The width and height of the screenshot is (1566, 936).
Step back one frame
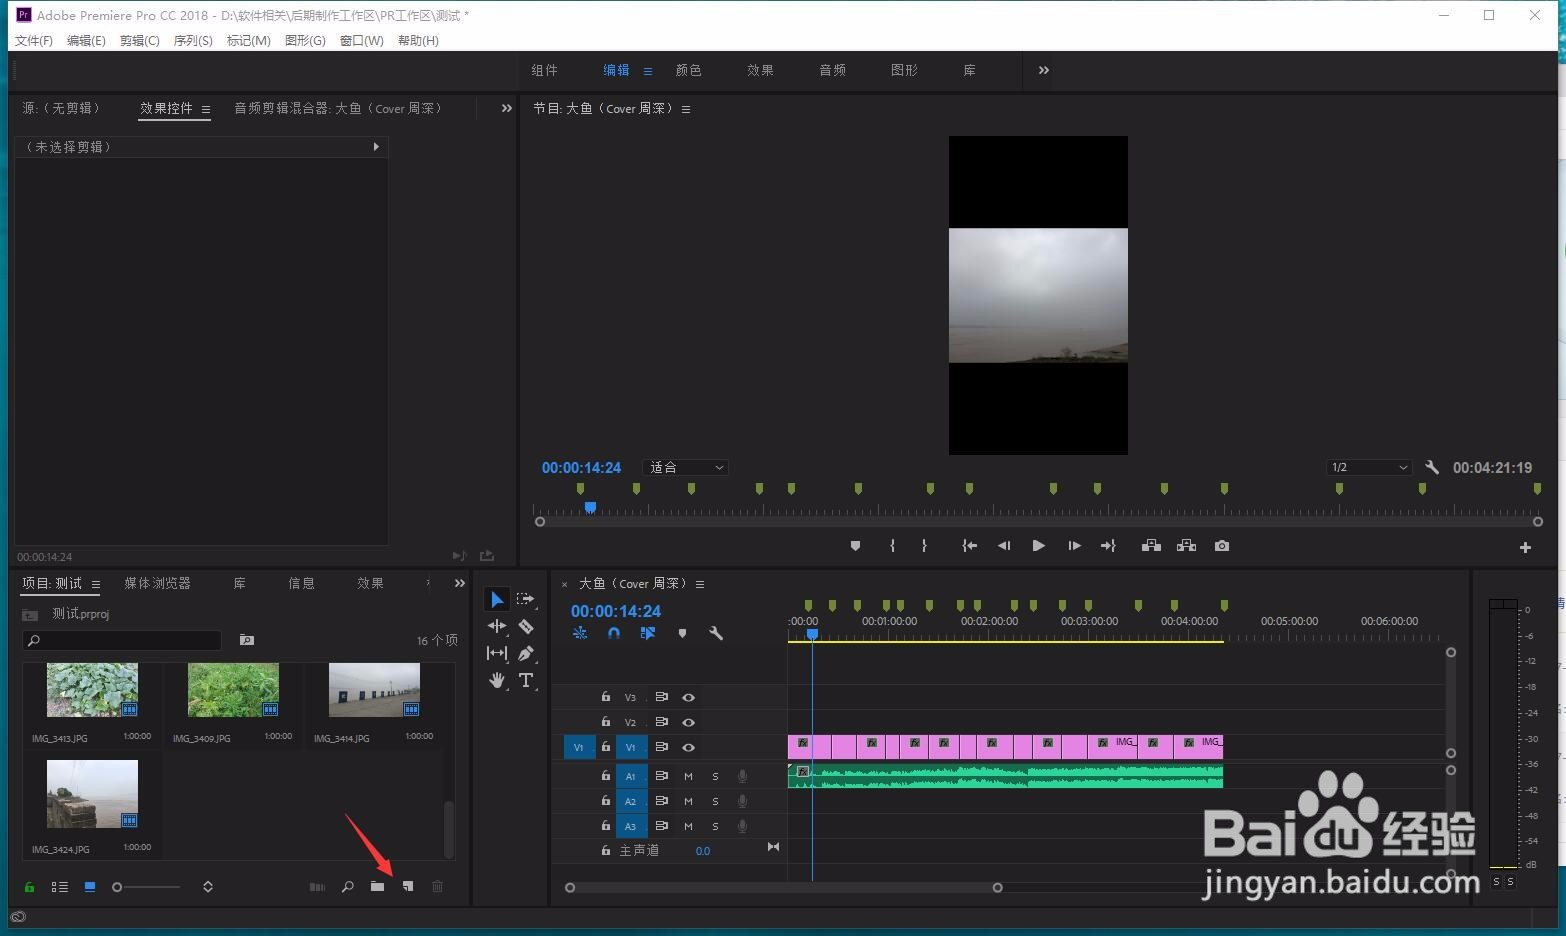[1004, 546]
